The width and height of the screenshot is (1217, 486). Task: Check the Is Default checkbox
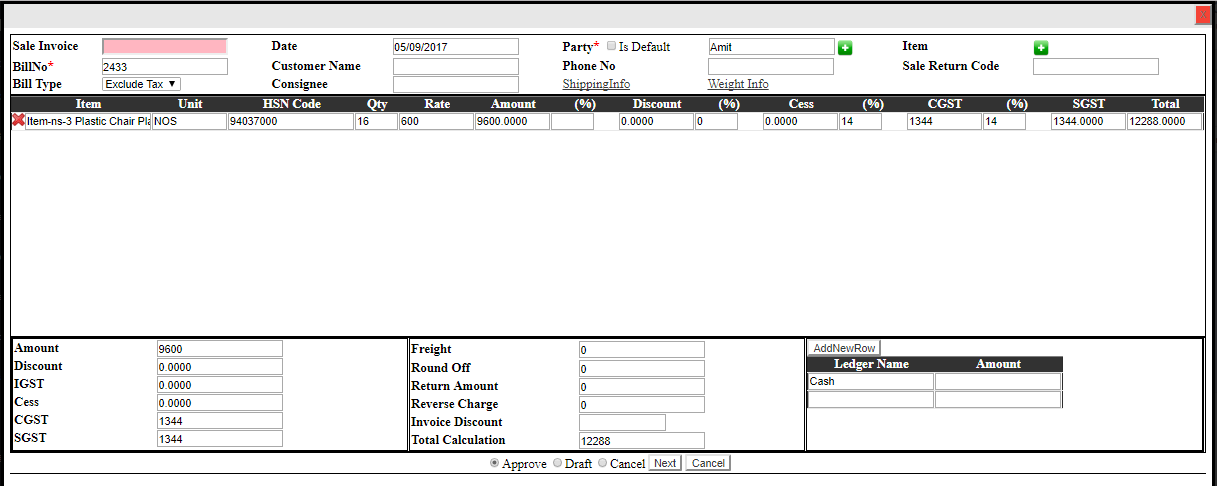[x=611, y=47]
